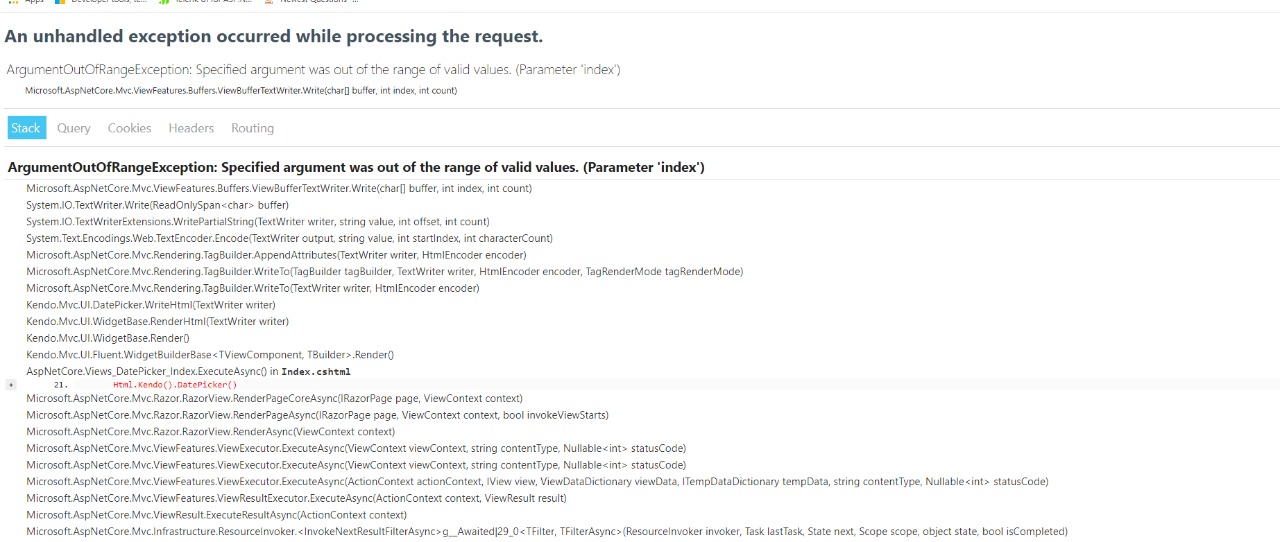Click the ArgumentOutOfRangeException bold heading
Viewport: 1280px width, 542px height.
(x=356, y=167)
